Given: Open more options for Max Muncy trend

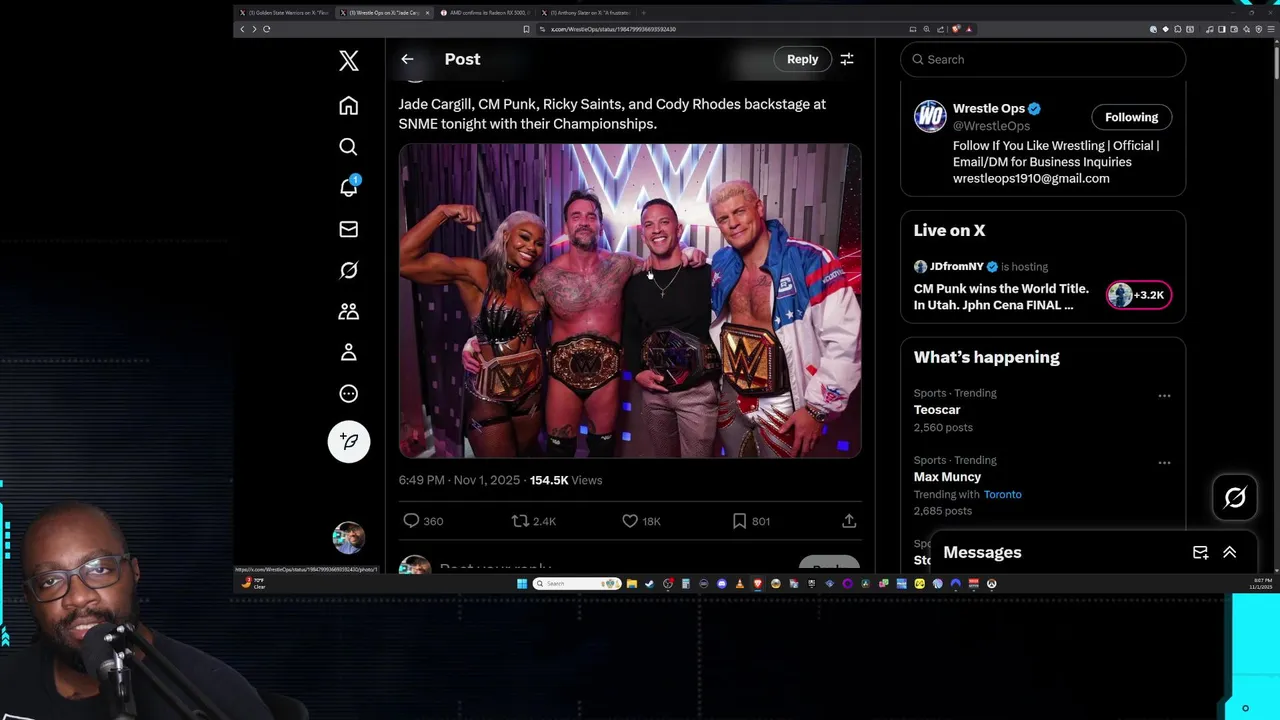Looking at the screenshot, I should tap(1164, 463).
